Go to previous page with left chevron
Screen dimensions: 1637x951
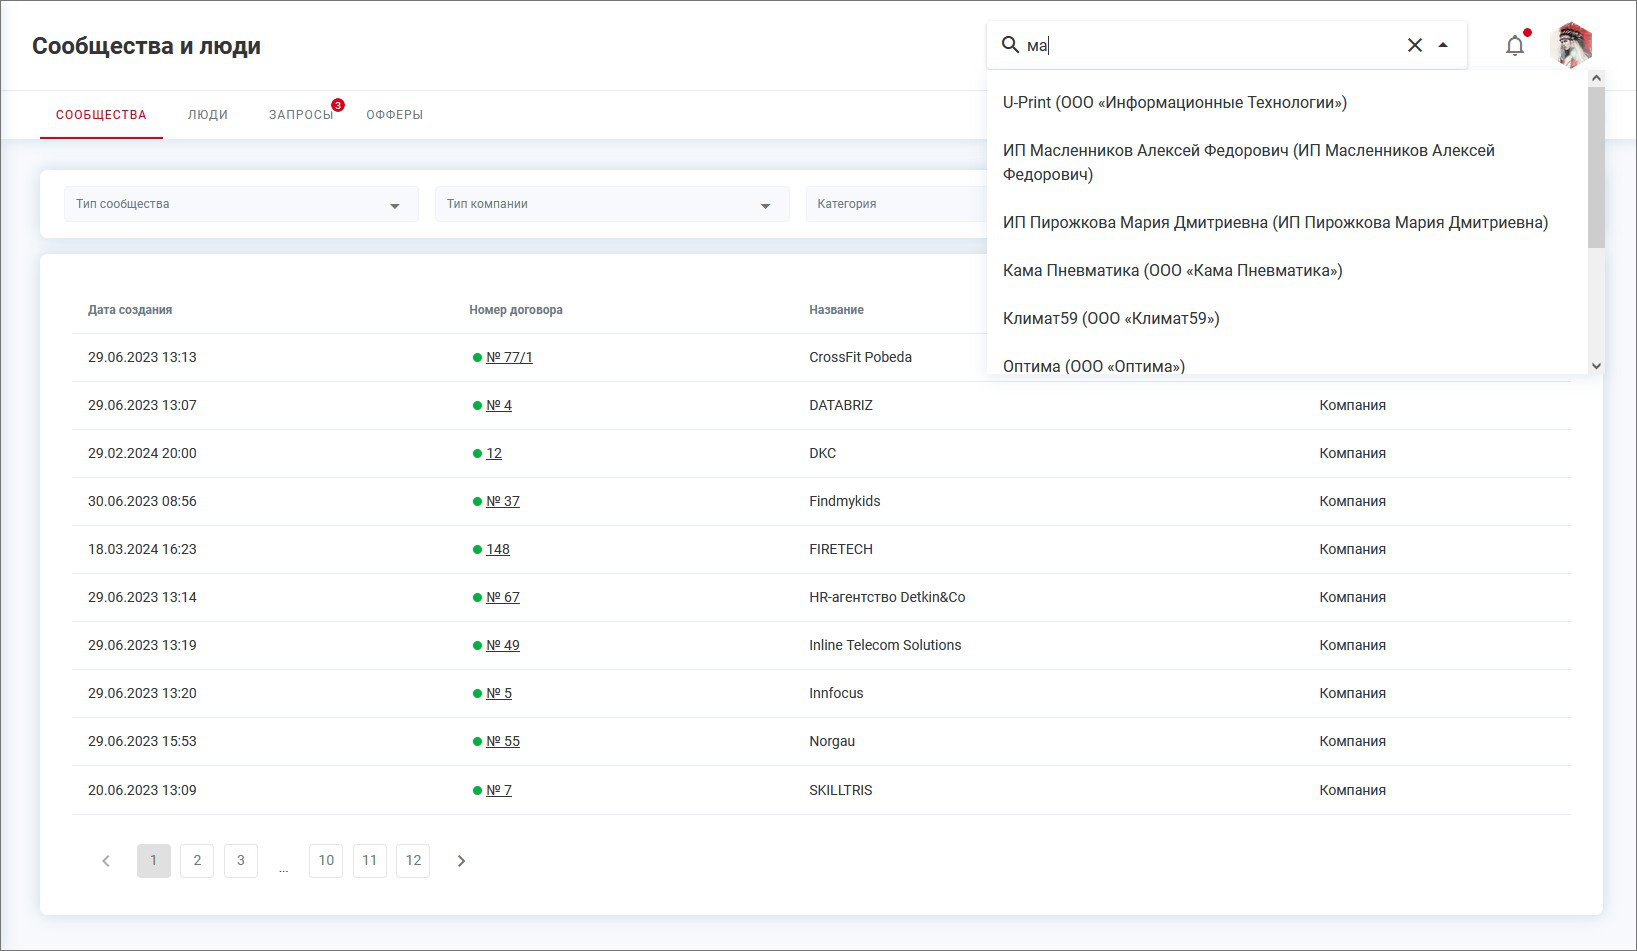coord(106,861)
